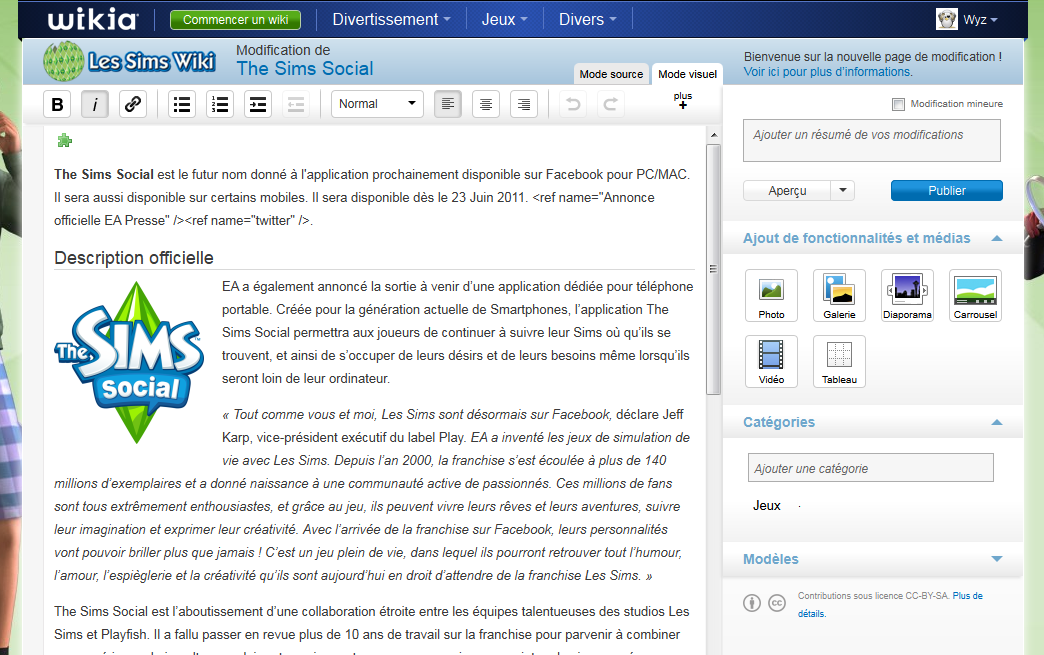The height and width of the screenshot is (655, 1044).
Task: Insert a Carrousel slider
Action: (975, 296)
